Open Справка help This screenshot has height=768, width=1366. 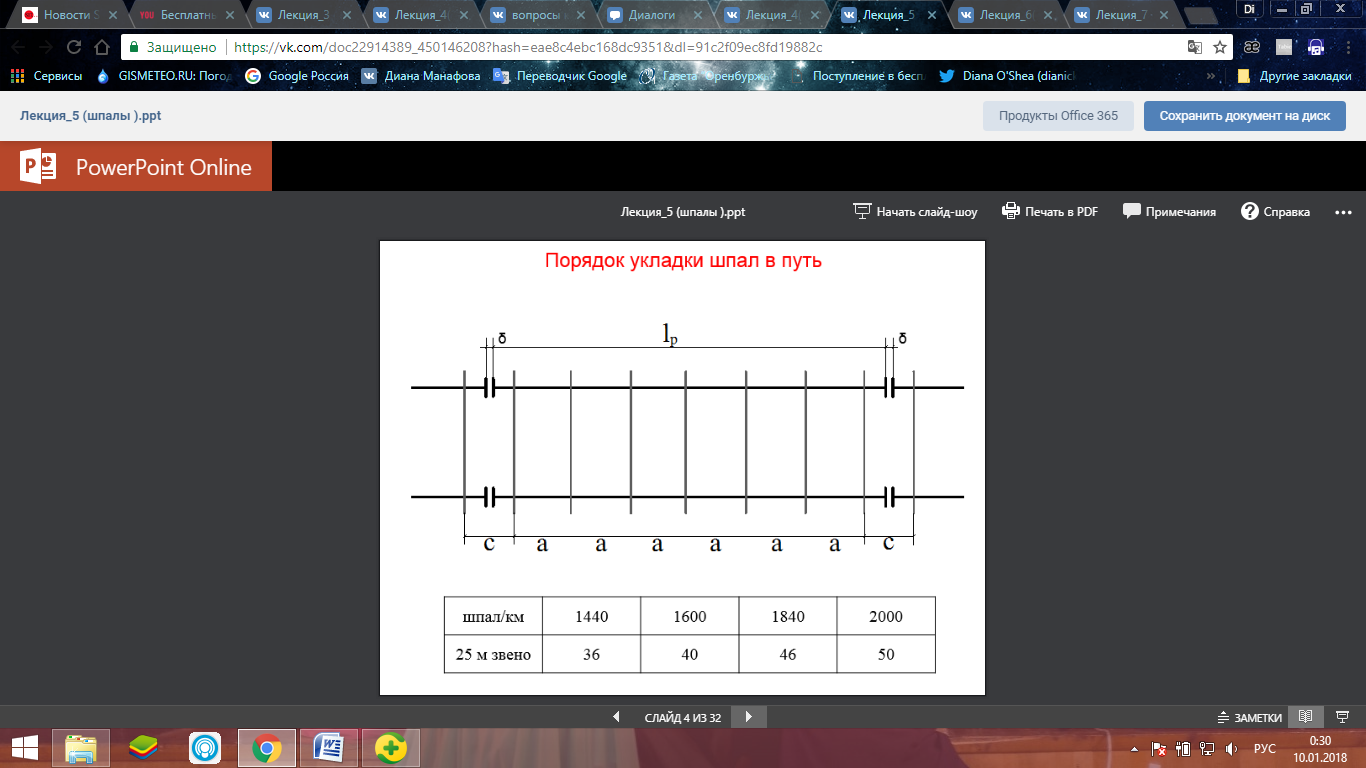coord(1275,211)
